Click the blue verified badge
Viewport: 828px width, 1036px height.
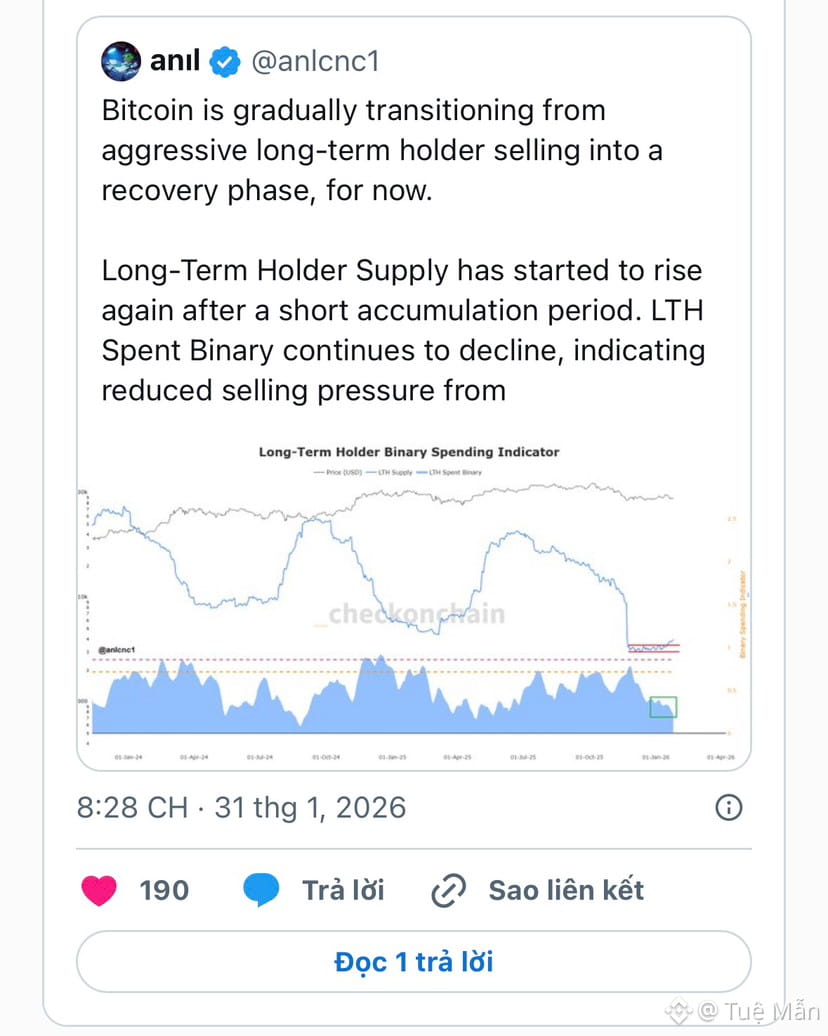pyautogui.click(x=224, y=62)
